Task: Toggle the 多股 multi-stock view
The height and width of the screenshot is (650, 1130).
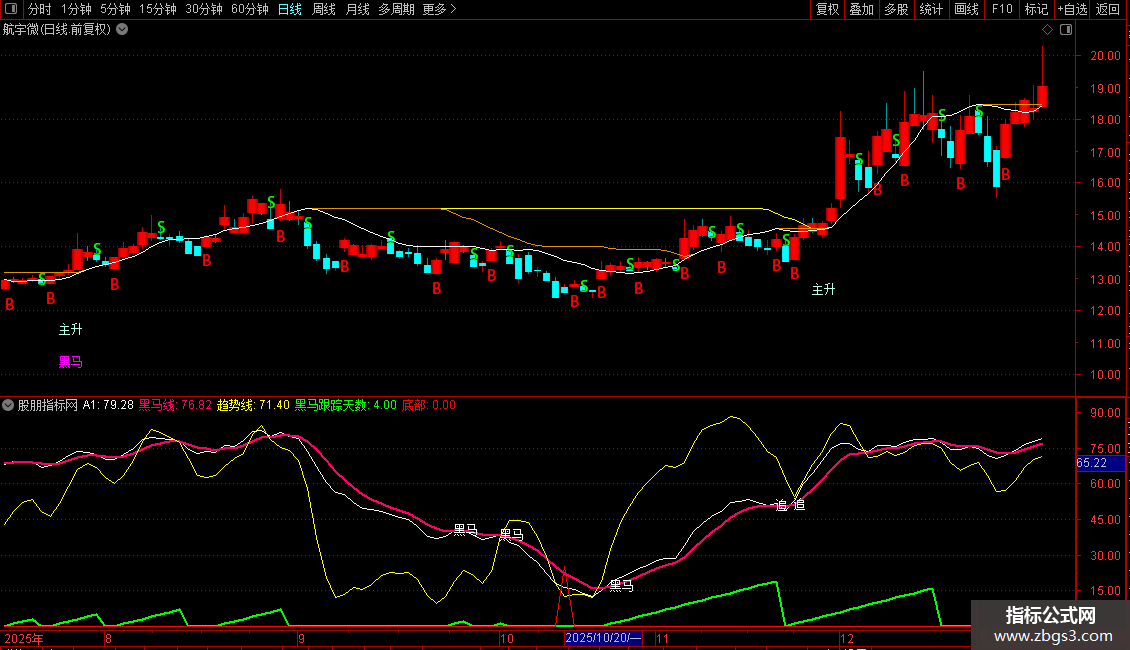Action: (896, 9)
